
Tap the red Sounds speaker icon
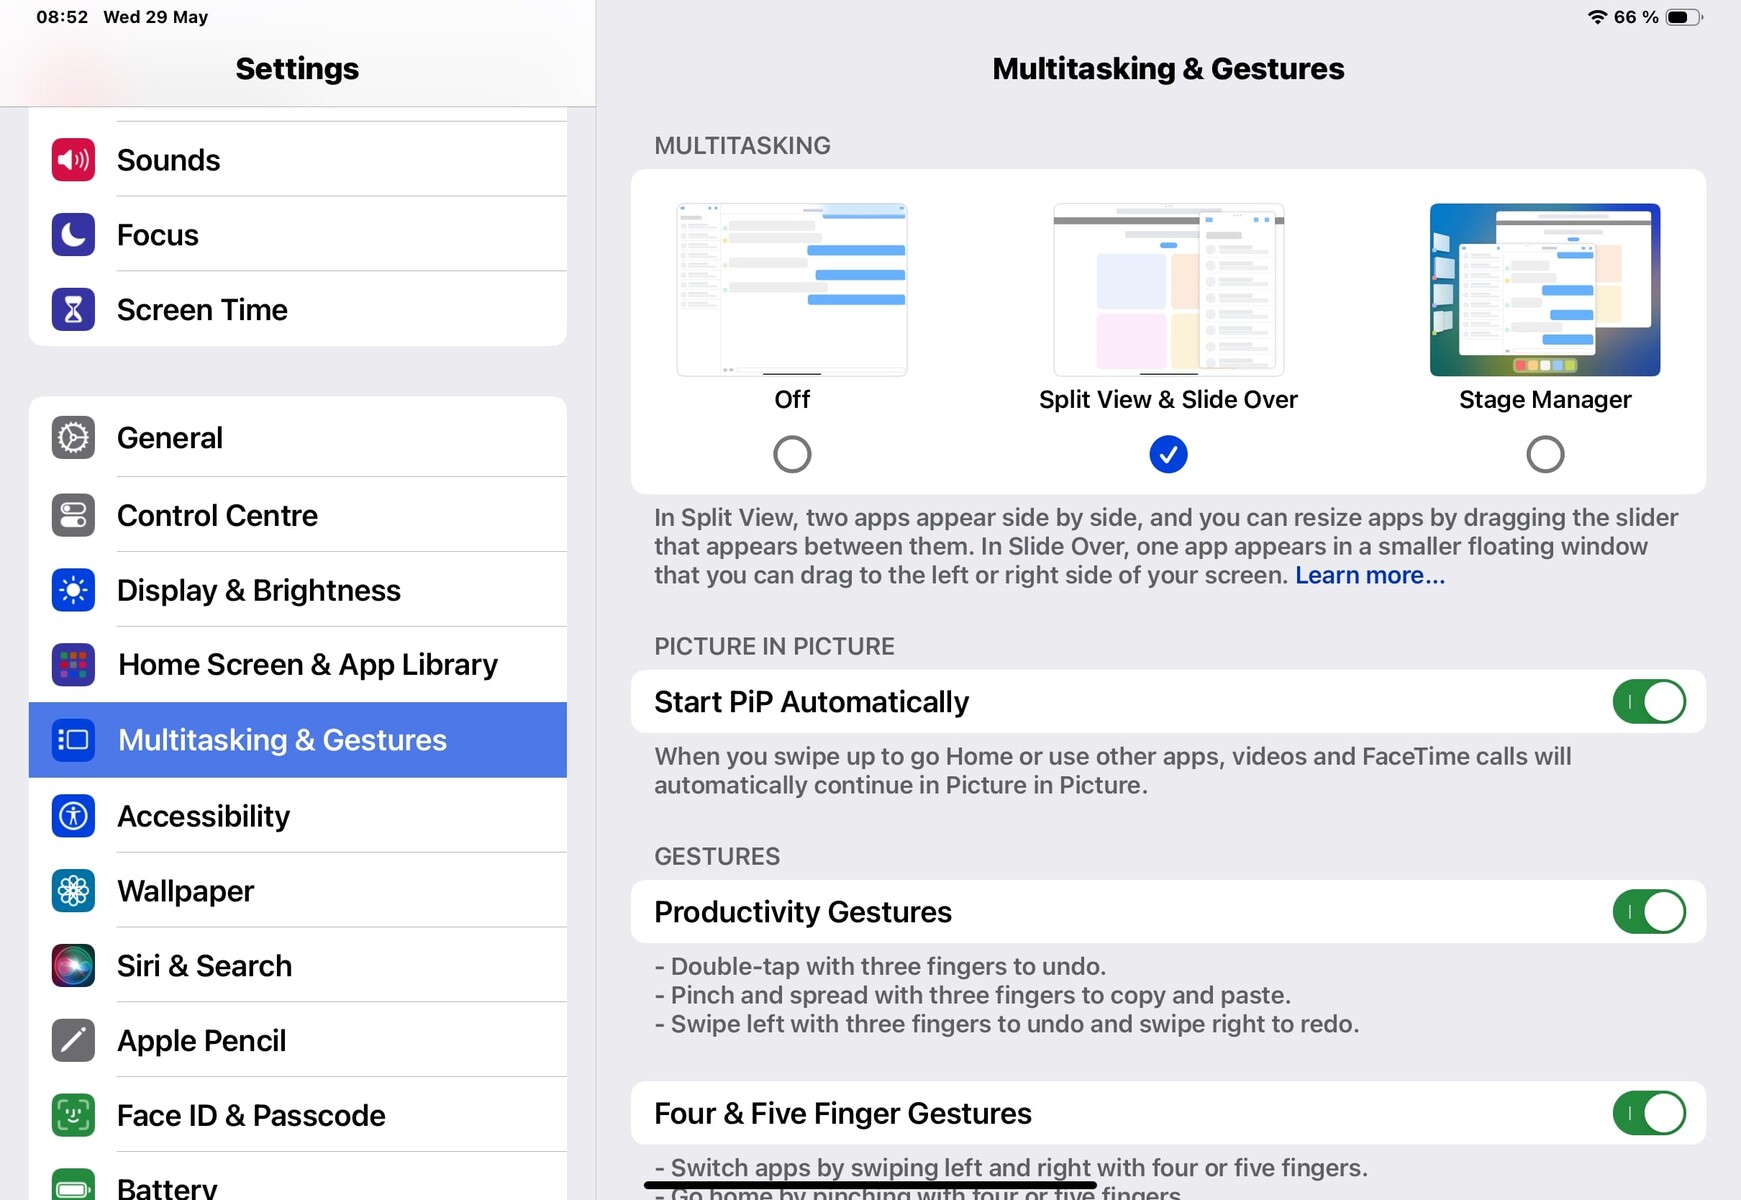pyautogui.click(x=73, y=160)
